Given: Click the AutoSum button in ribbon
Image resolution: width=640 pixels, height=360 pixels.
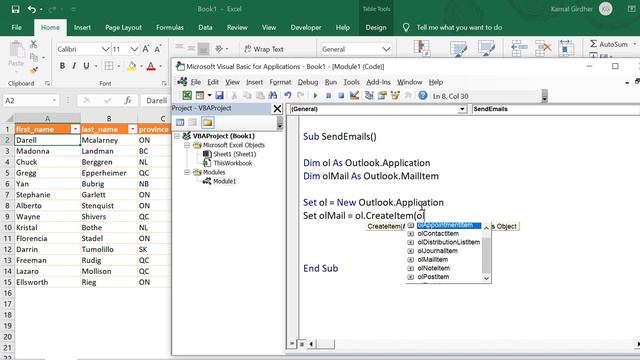Looking at the screenshot, I should click(609, 44).
